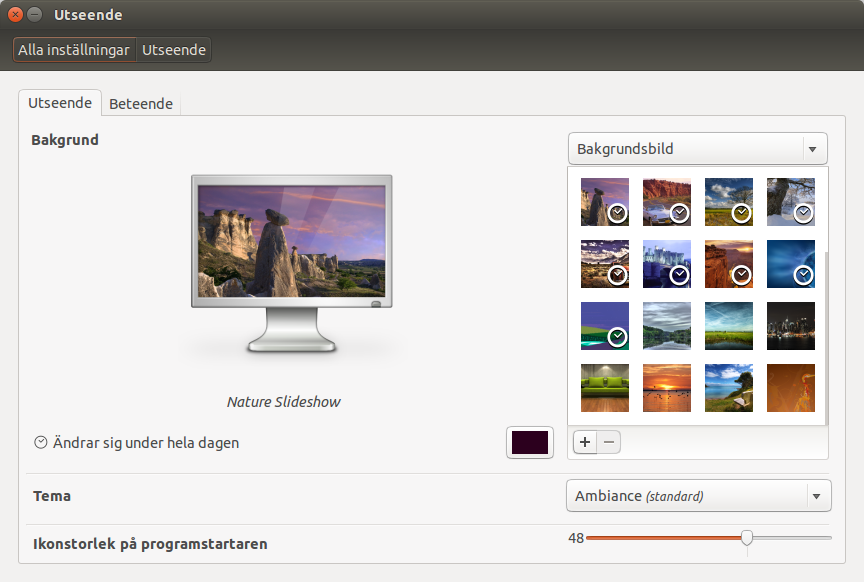This screenshot has height=582, width=864.
Task: Click the Tema label
Action: coord(52,496)
